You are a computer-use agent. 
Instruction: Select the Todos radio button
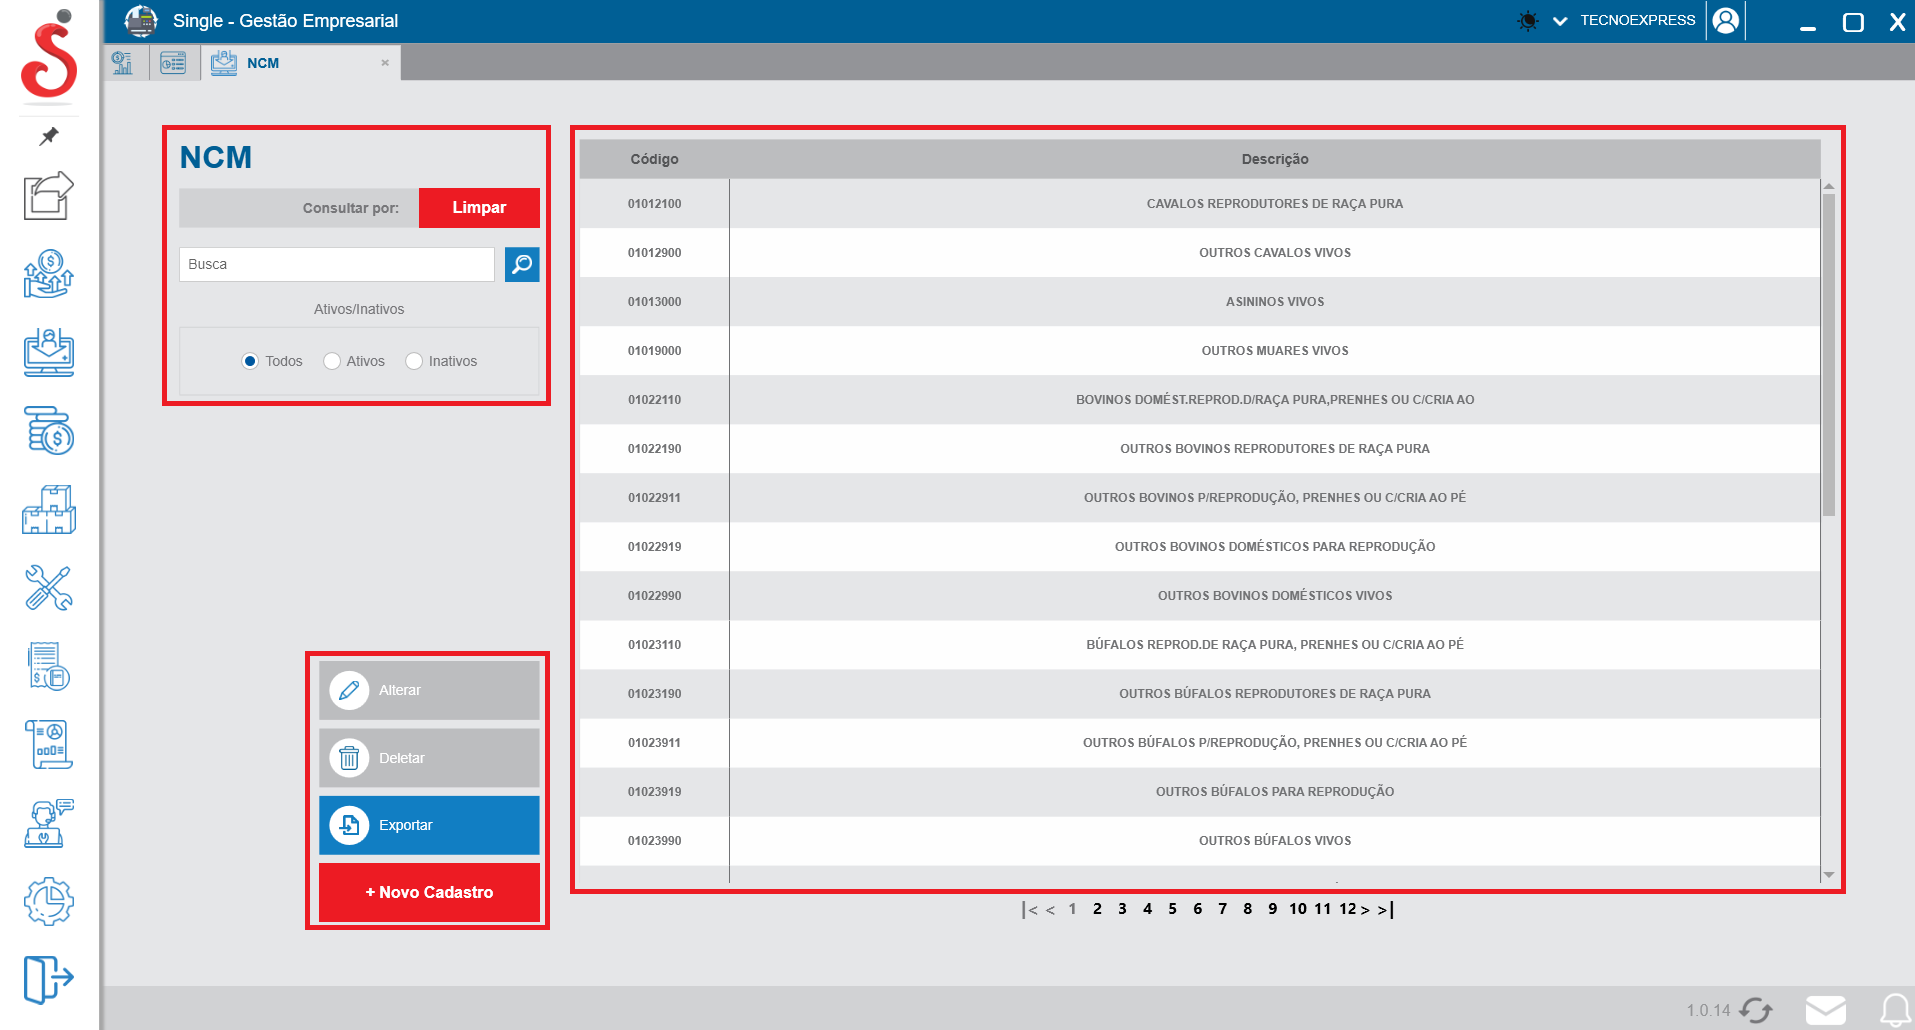click(250, 361)
